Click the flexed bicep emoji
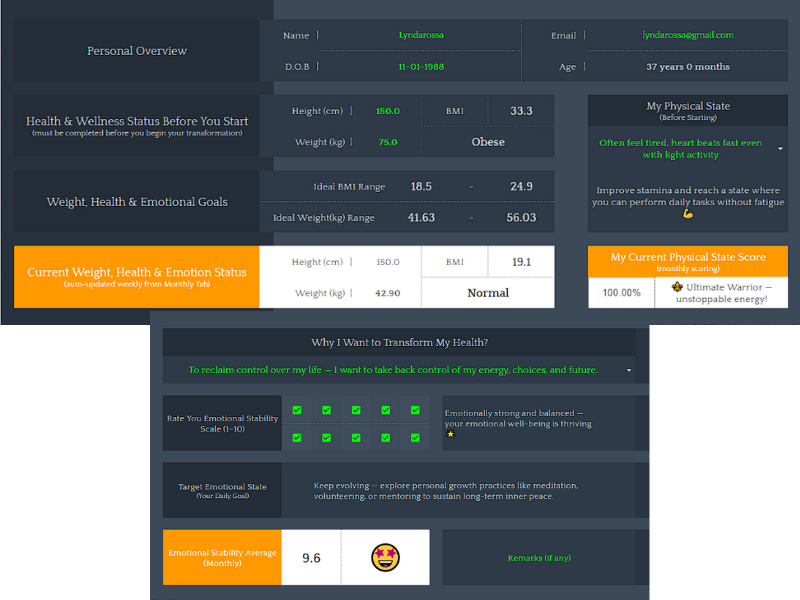 point(687,214)
